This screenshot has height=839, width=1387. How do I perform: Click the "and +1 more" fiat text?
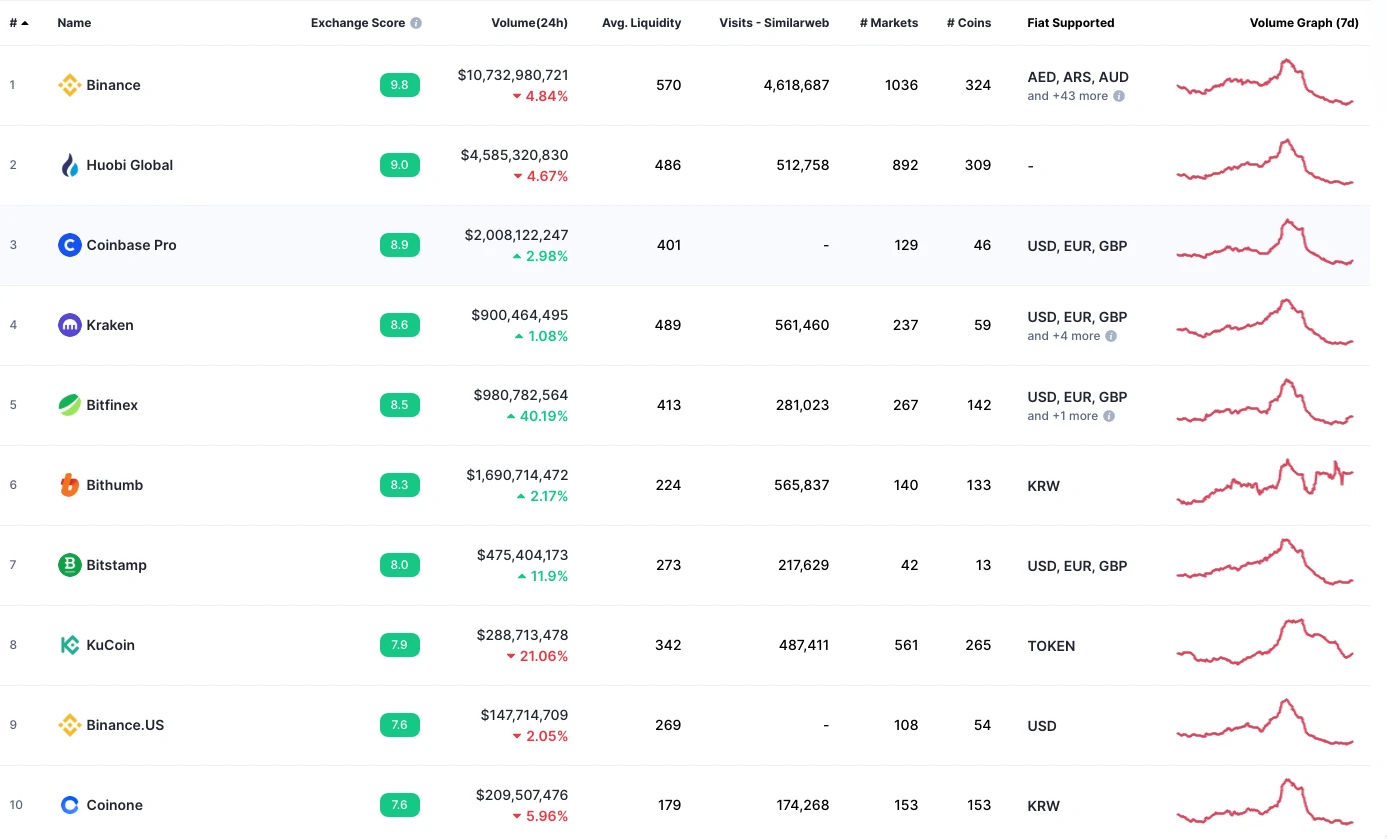(1063, 416)
